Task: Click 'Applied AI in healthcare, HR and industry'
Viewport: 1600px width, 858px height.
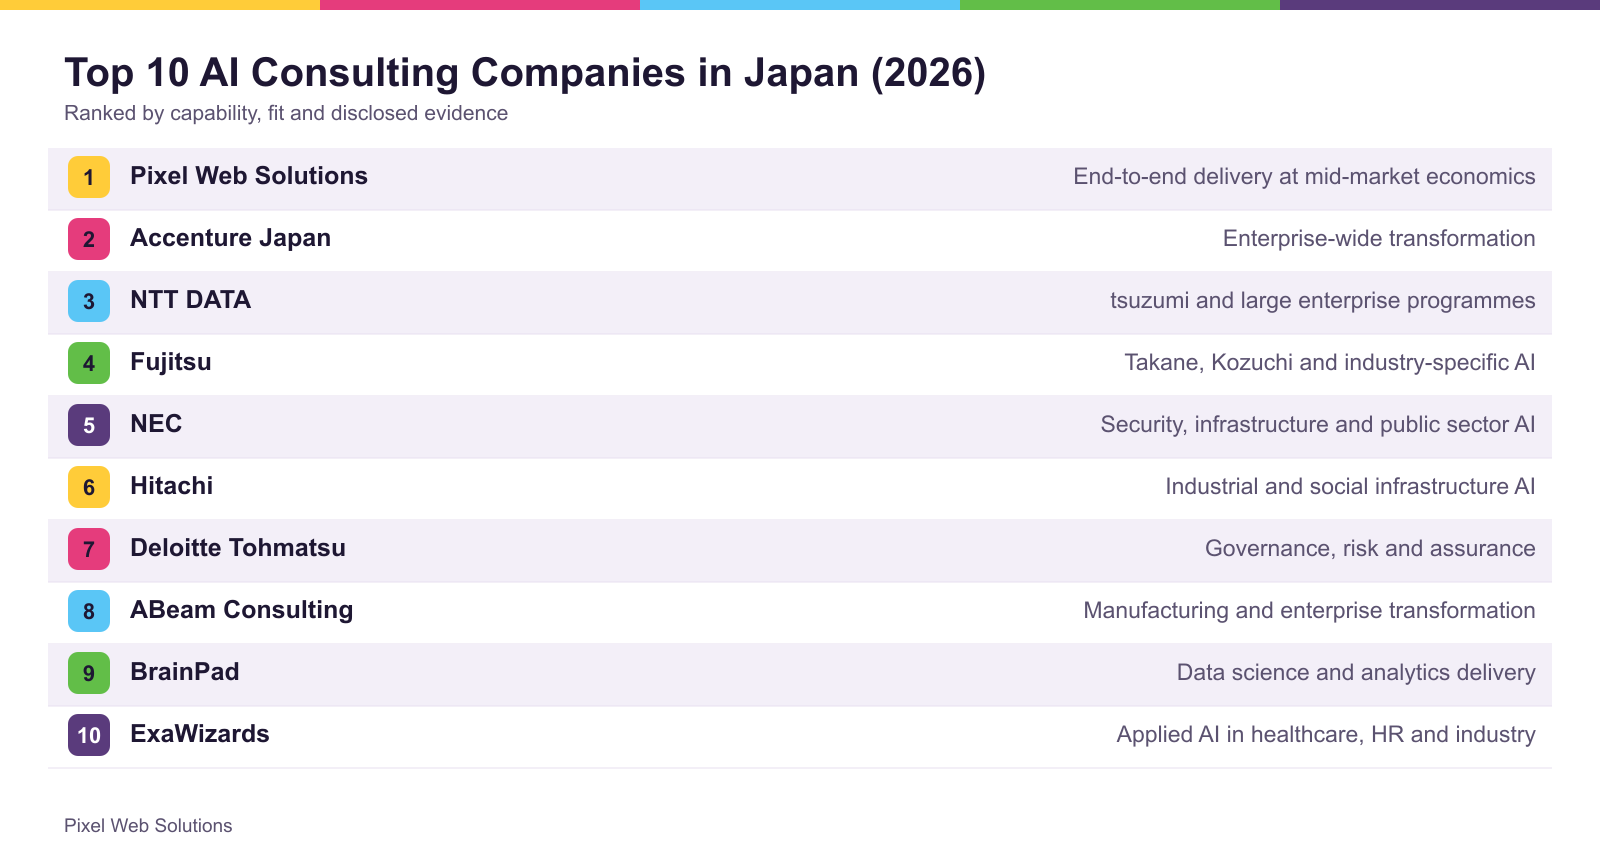Action: [1326, 735]
